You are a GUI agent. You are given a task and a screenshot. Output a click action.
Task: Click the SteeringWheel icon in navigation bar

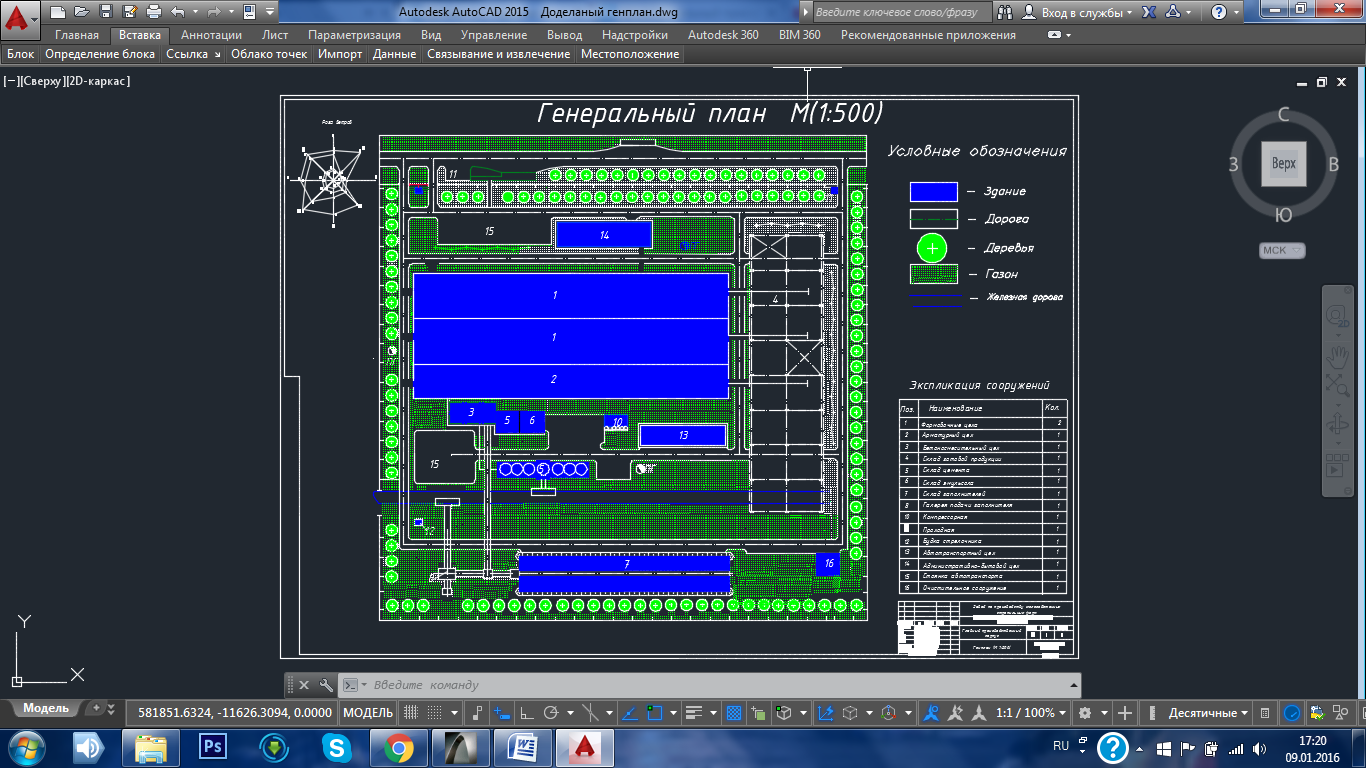click(x=1337, y=318)
